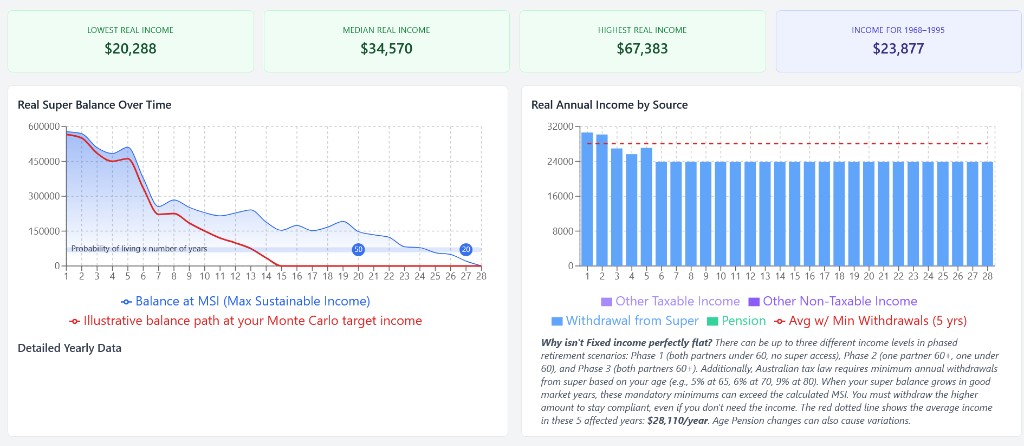Click the Other Taxable Income legend swatch
This screenshot has height=446, width=1024.
coord(606,301)
